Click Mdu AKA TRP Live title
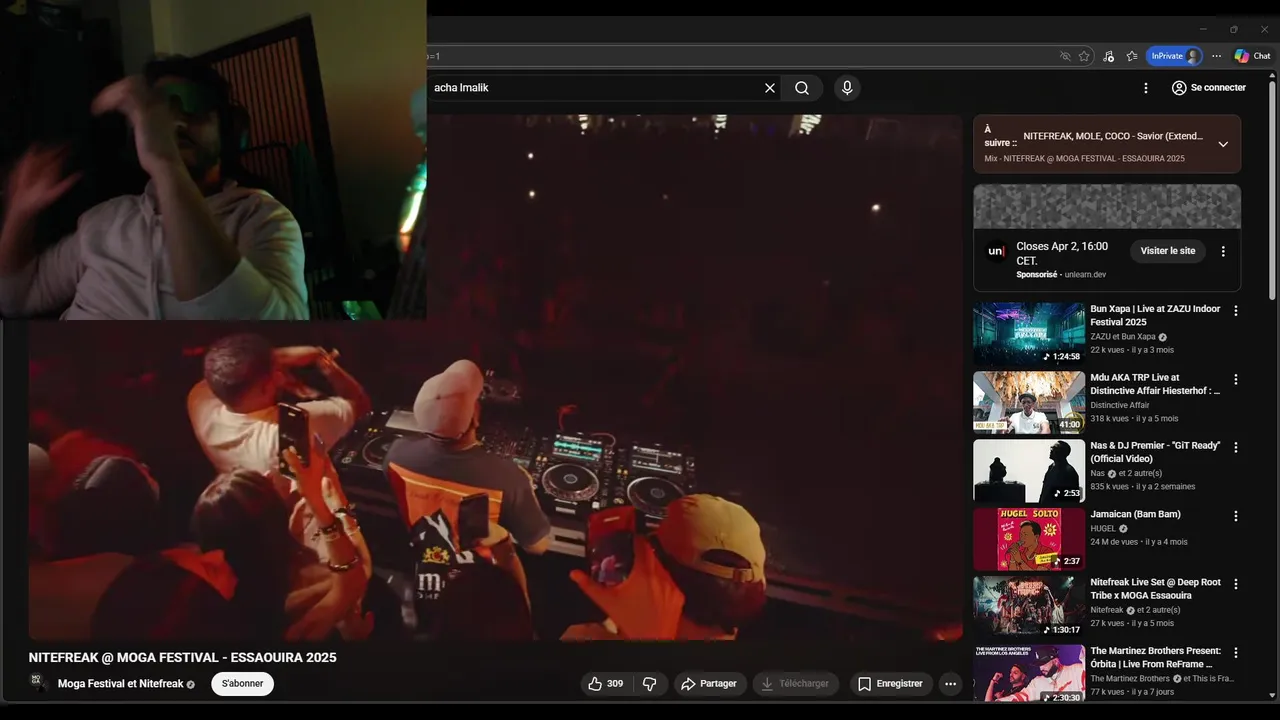Image resolution: width=1280 pixels, height=720 pixels. tap(1155, 384)
